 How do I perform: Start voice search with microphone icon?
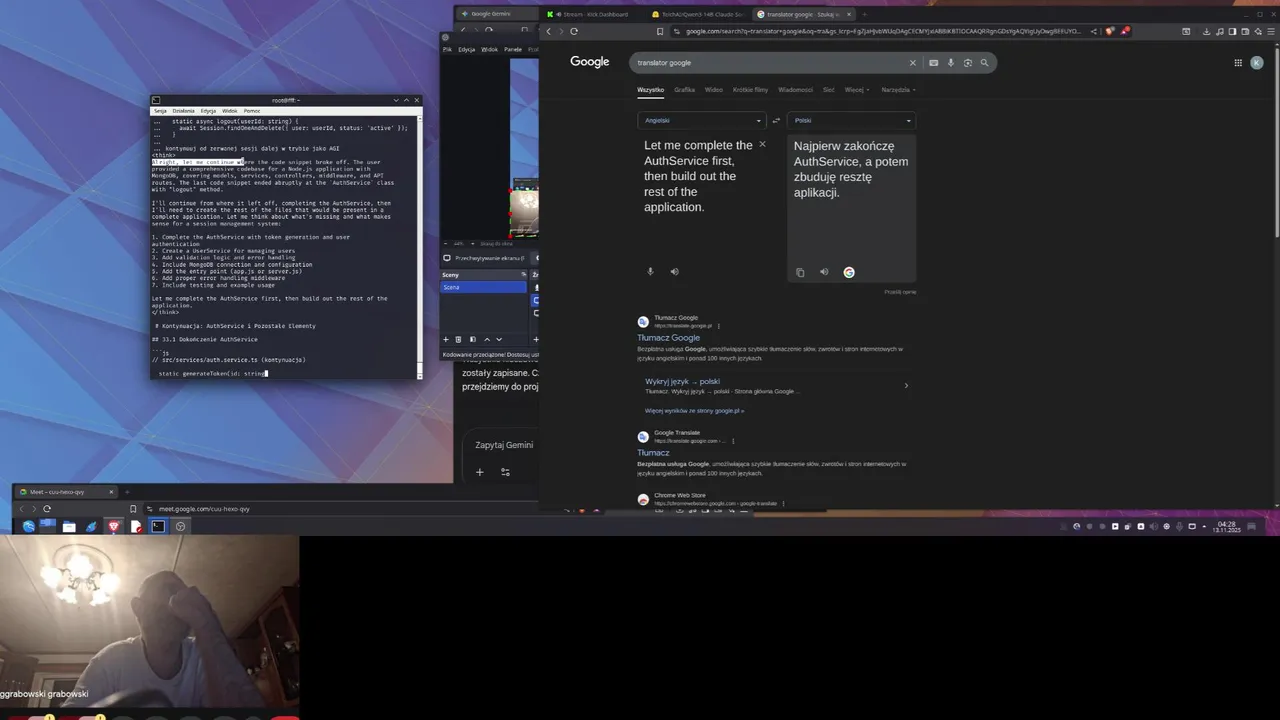click(951, 63)
